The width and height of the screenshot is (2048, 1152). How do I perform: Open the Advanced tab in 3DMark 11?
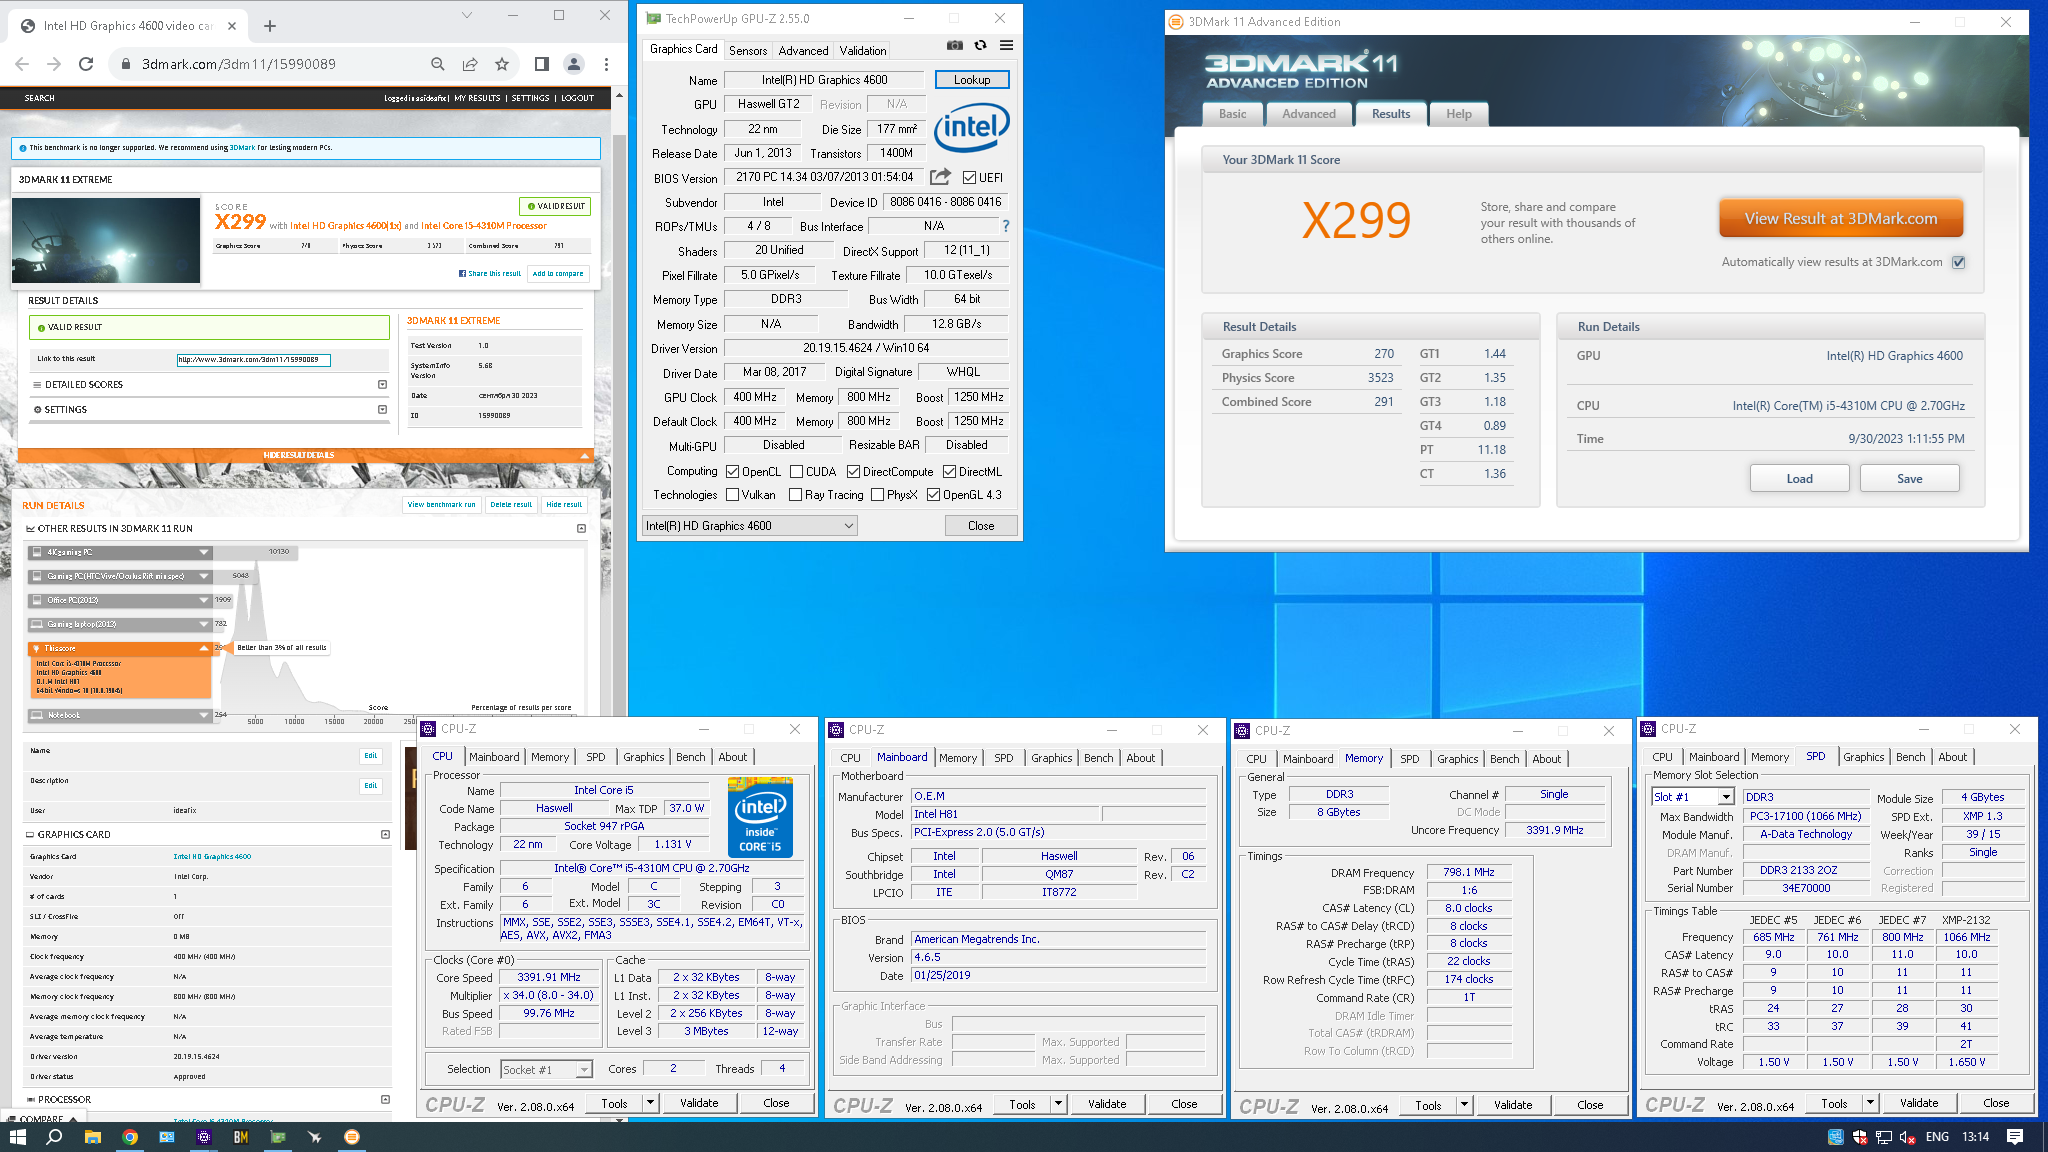(1308, 114)
